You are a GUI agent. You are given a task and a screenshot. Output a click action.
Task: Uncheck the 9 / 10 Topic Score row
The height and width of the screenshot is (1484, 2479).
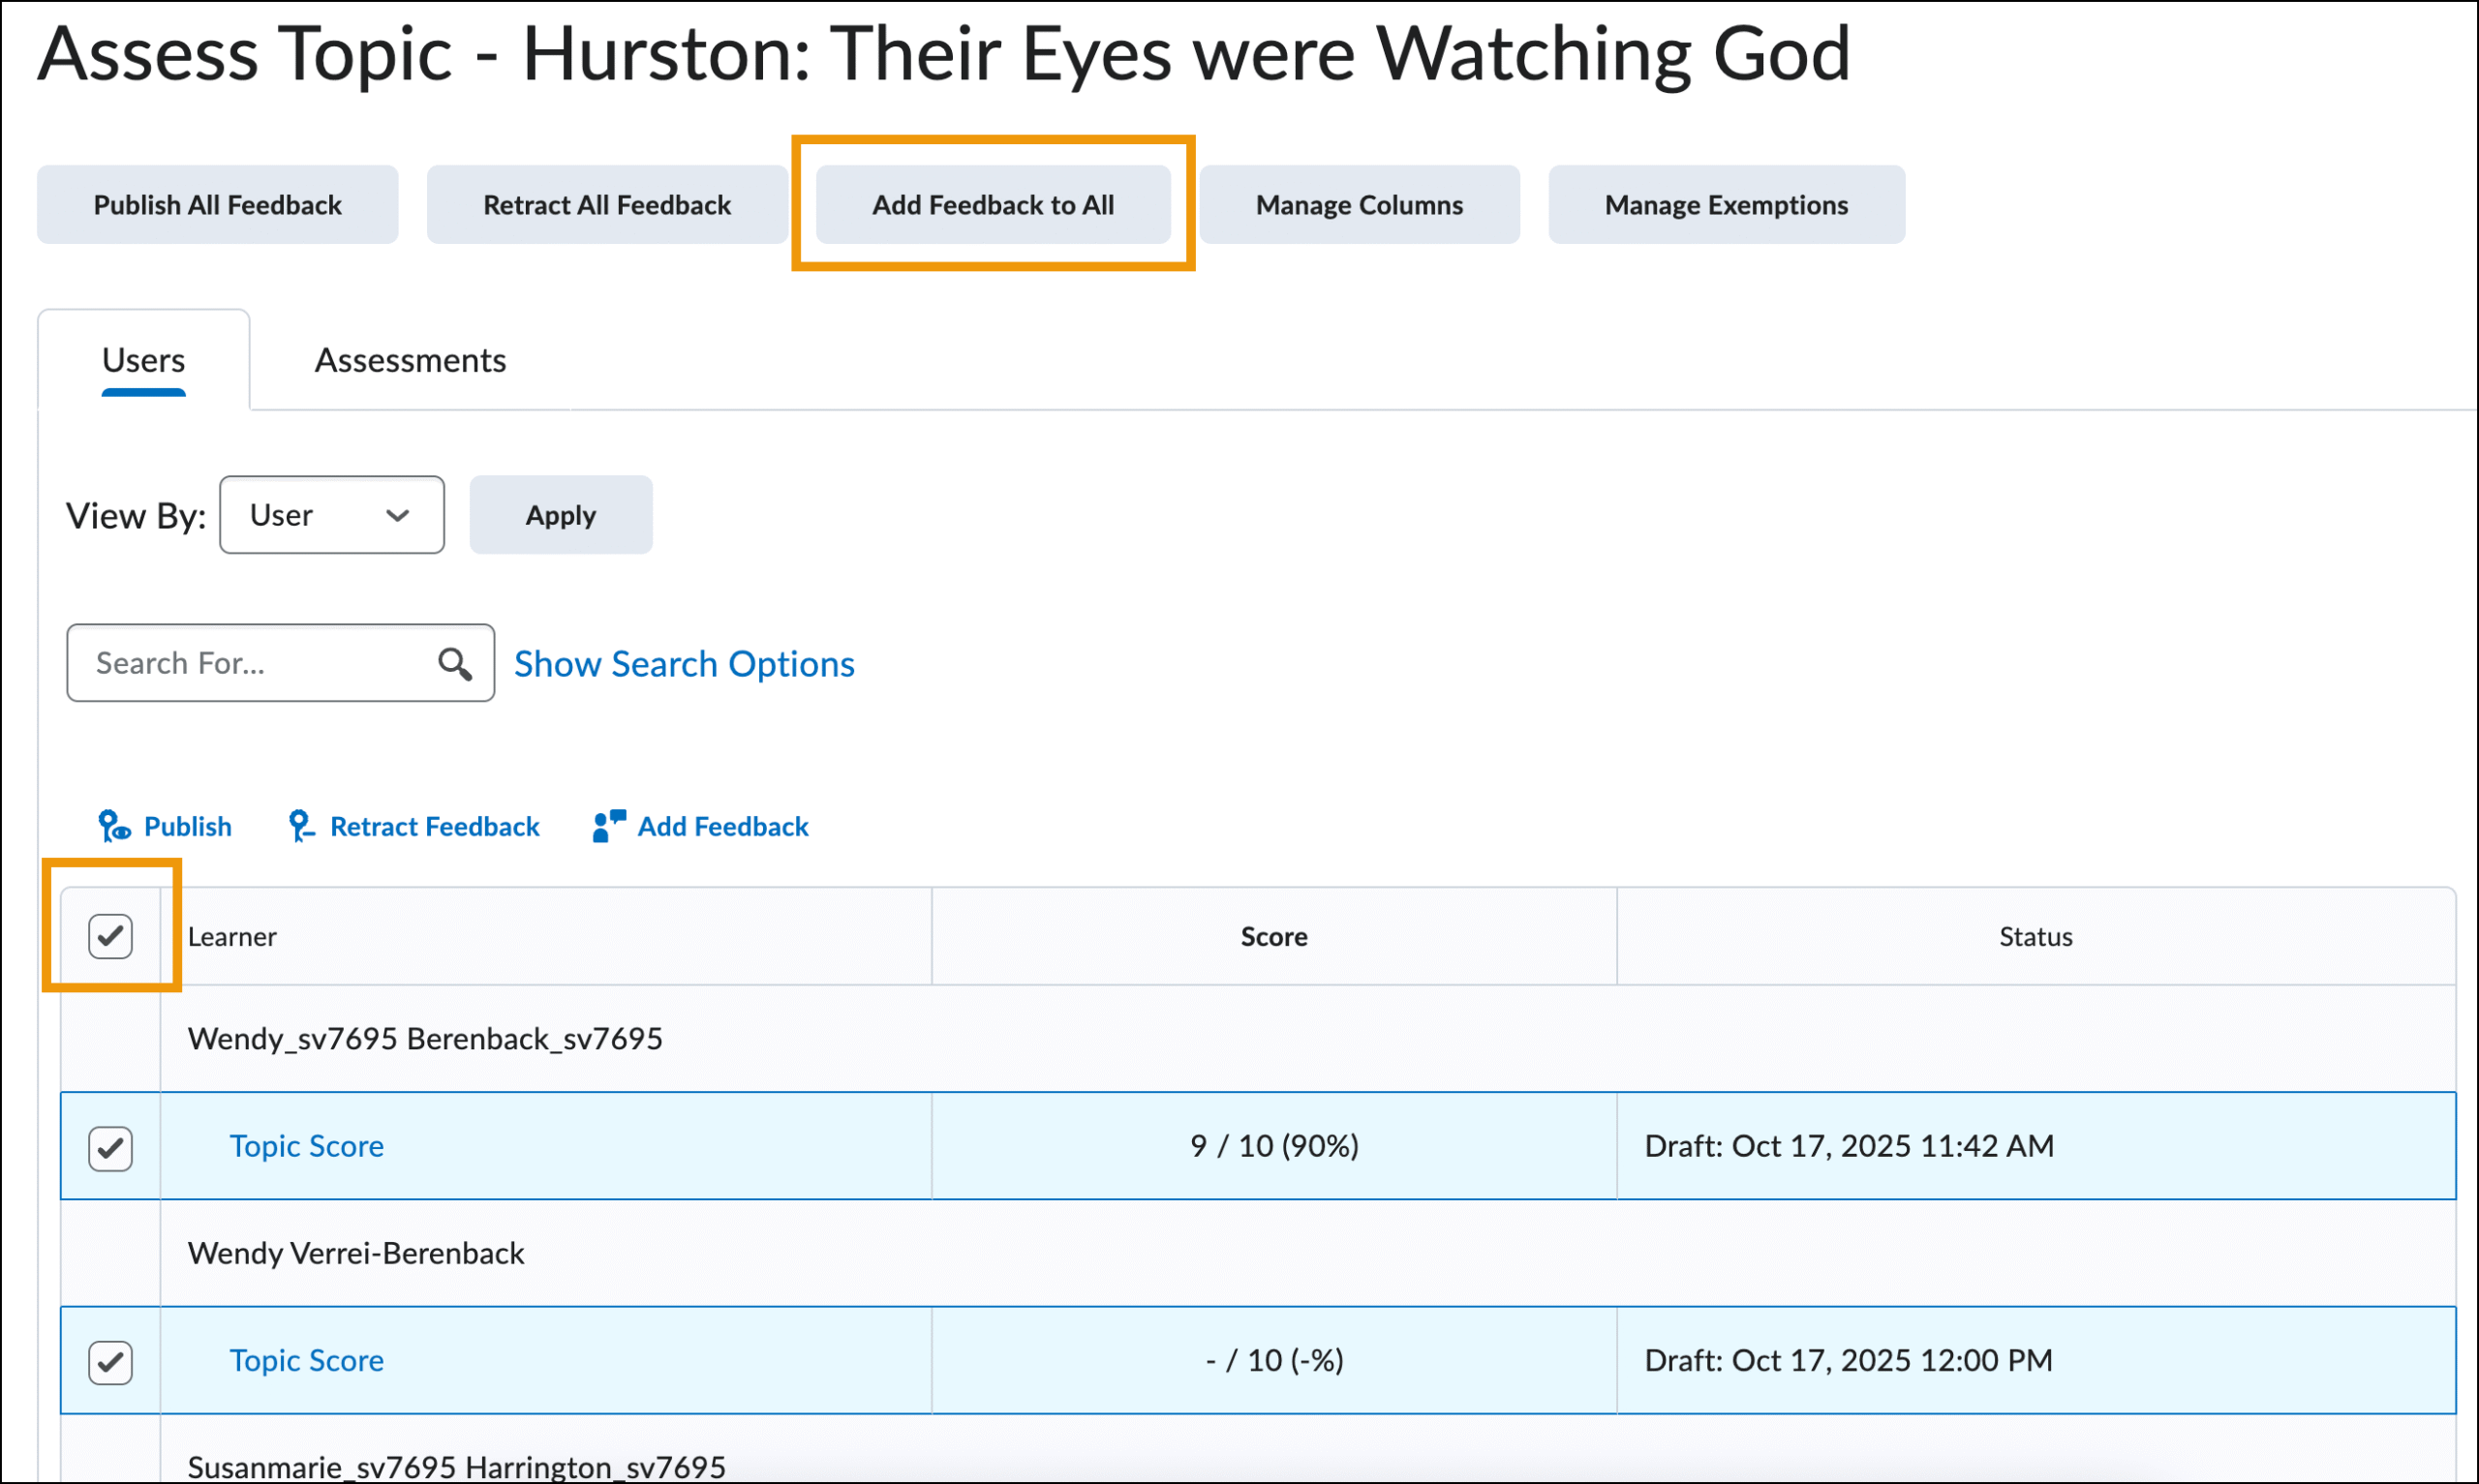coord(110,1148)
